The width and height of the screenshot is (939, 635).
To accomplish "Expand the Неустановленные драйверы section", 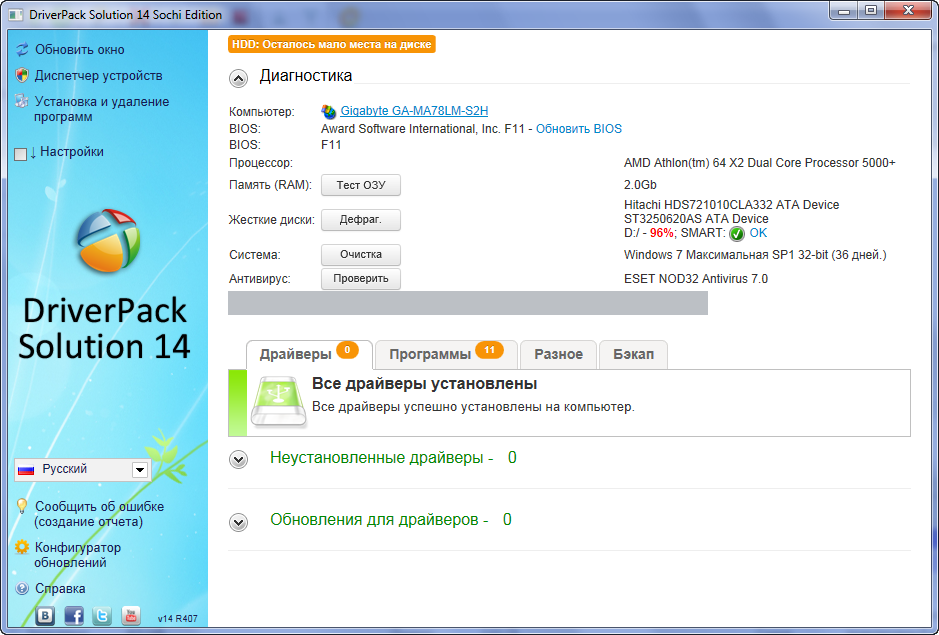I will (x=238, y=459).
